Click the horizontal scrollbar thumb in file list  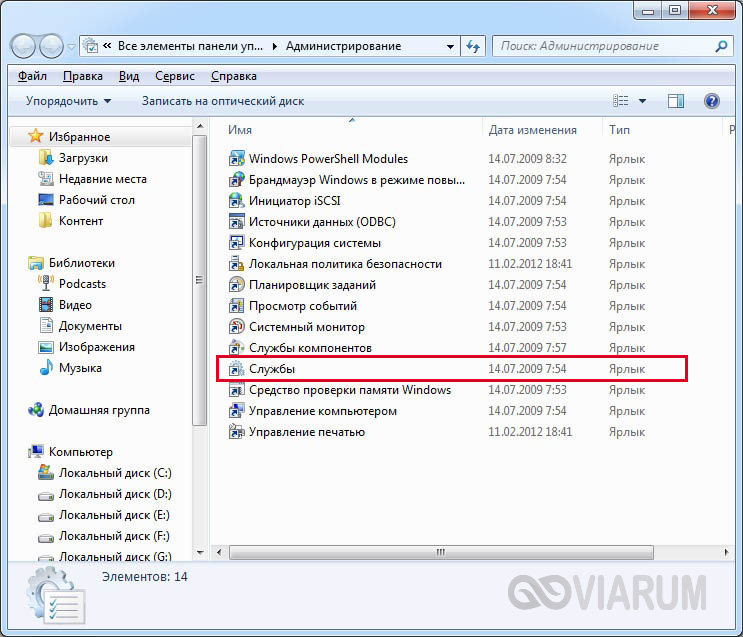(x=441, y=552)
